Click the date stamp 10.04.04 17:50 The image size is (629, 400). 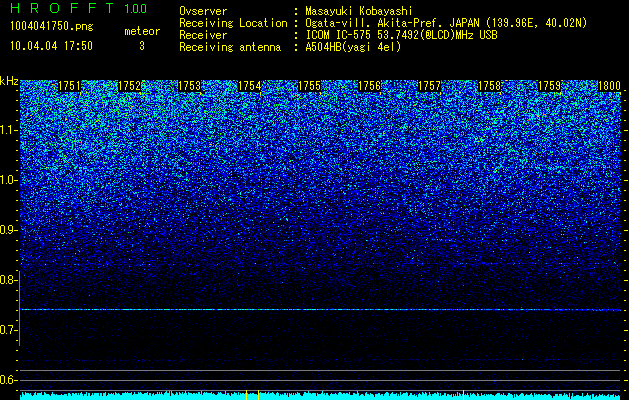[x=51, y=46]
